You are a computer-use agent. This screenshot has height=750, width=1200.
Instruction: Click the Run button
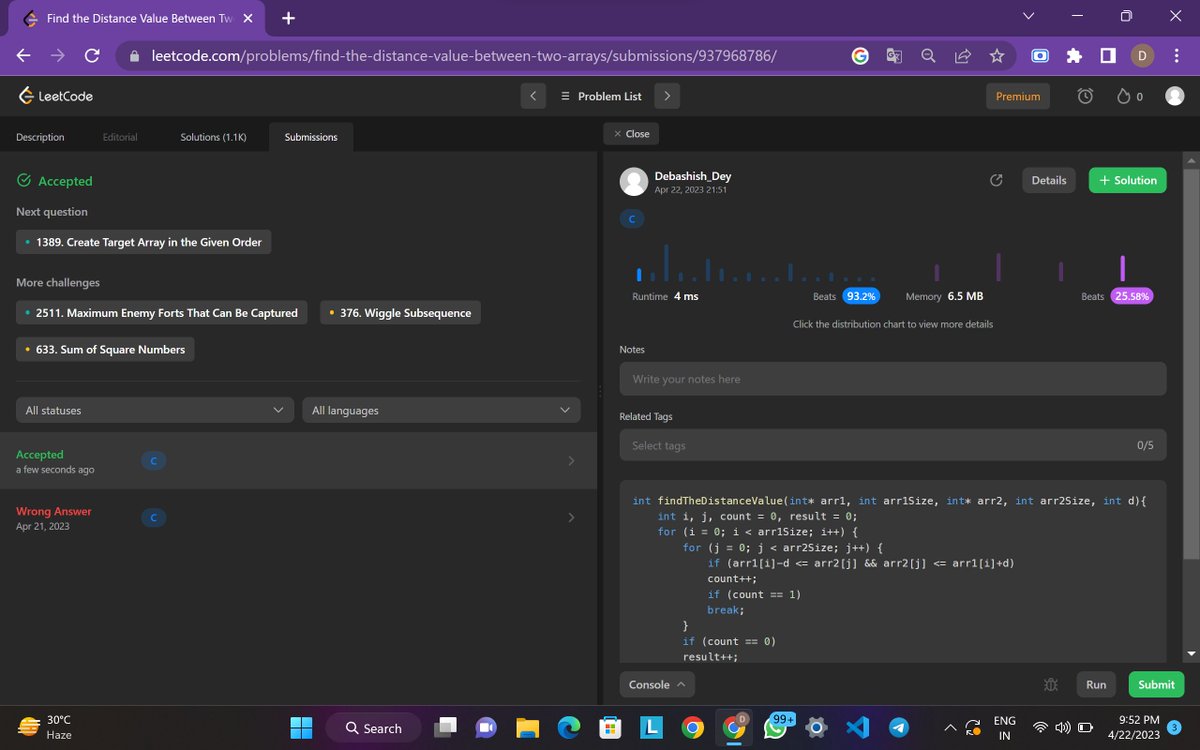click(x=1096, y=685)
